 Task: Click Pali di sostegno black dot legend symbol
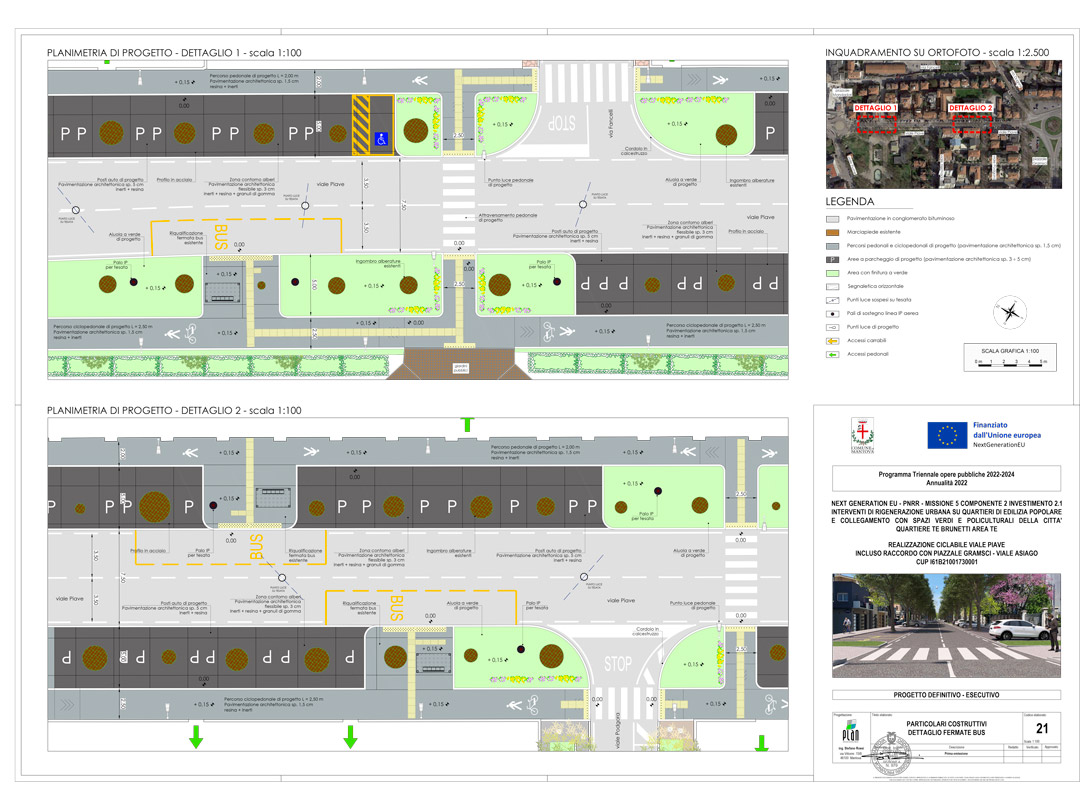pyautogui.click(x=831, y=313)
